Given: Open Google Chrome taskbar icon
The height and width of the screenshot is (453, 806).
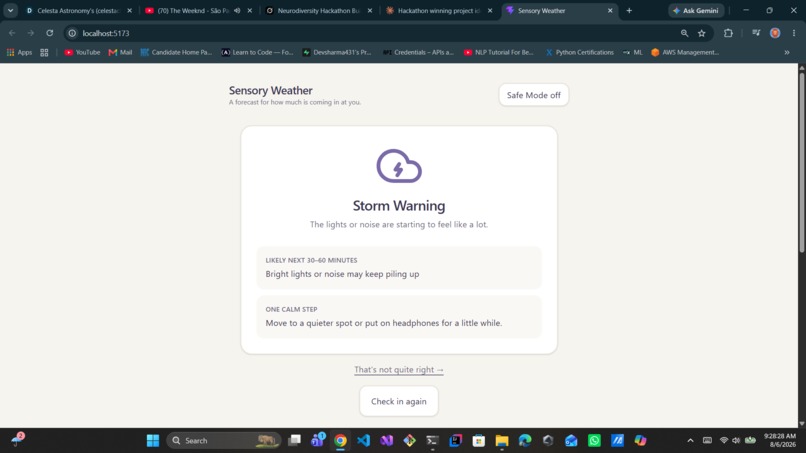Looking at the screenshot, I should tap(340, 441).
